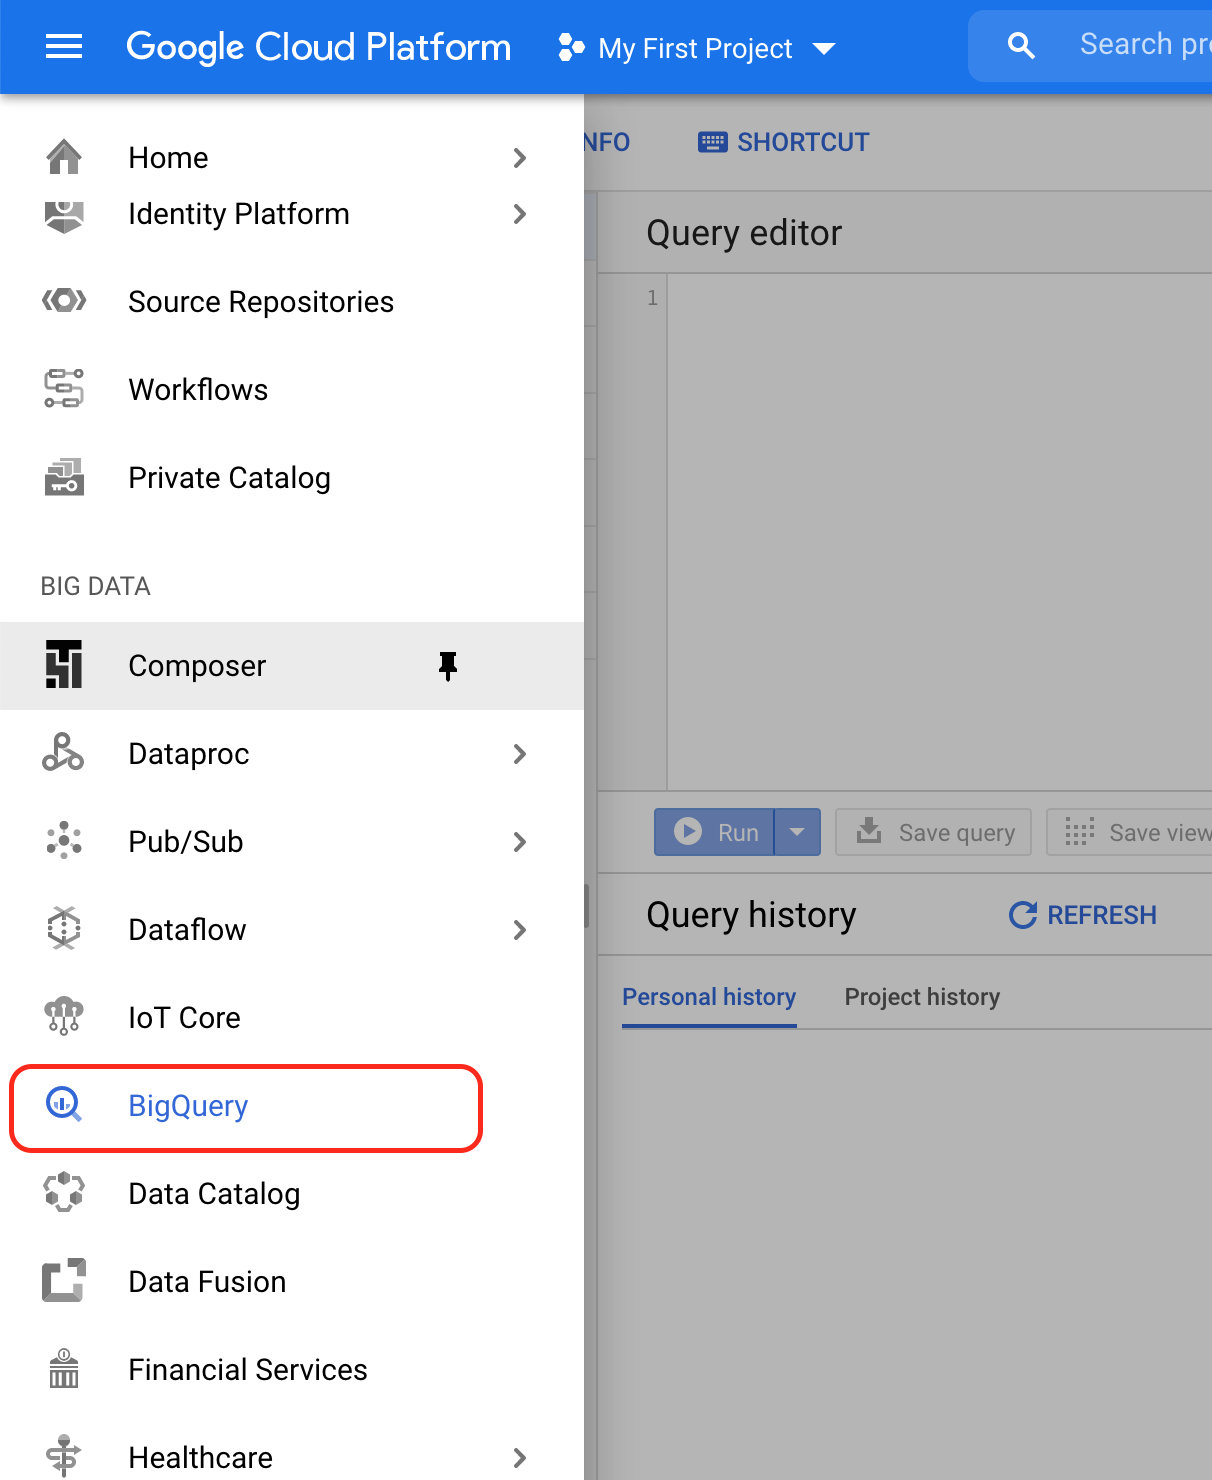
Task: Unpin Composer using the pin icon
Action: pyautogui.click(x=448, y=666)
